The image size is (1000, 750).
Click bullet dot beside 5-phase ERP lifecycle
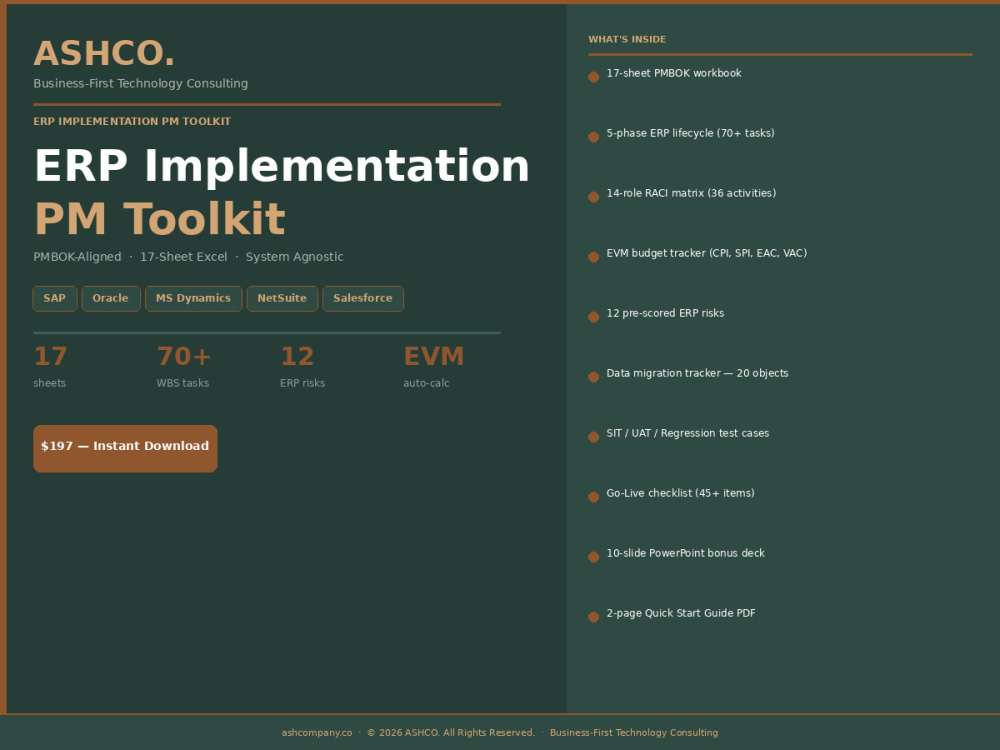[594, 137]
